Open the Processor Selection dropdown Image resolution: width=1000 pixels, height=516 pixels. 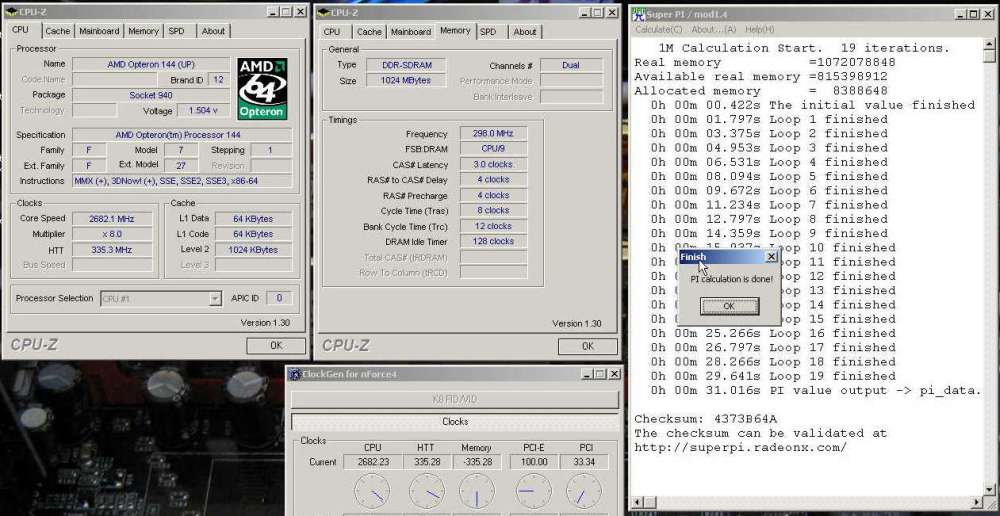point(215,299)
